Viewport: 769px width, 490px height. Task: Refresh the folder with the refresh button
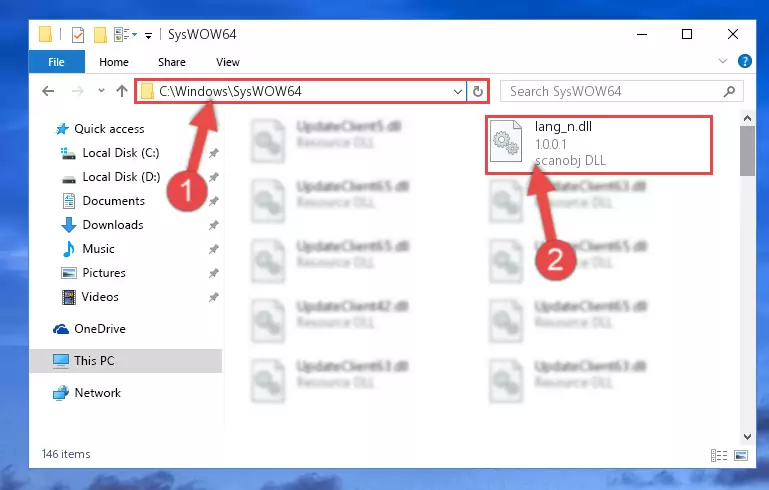pyautogui.click(x=478, y=91)
